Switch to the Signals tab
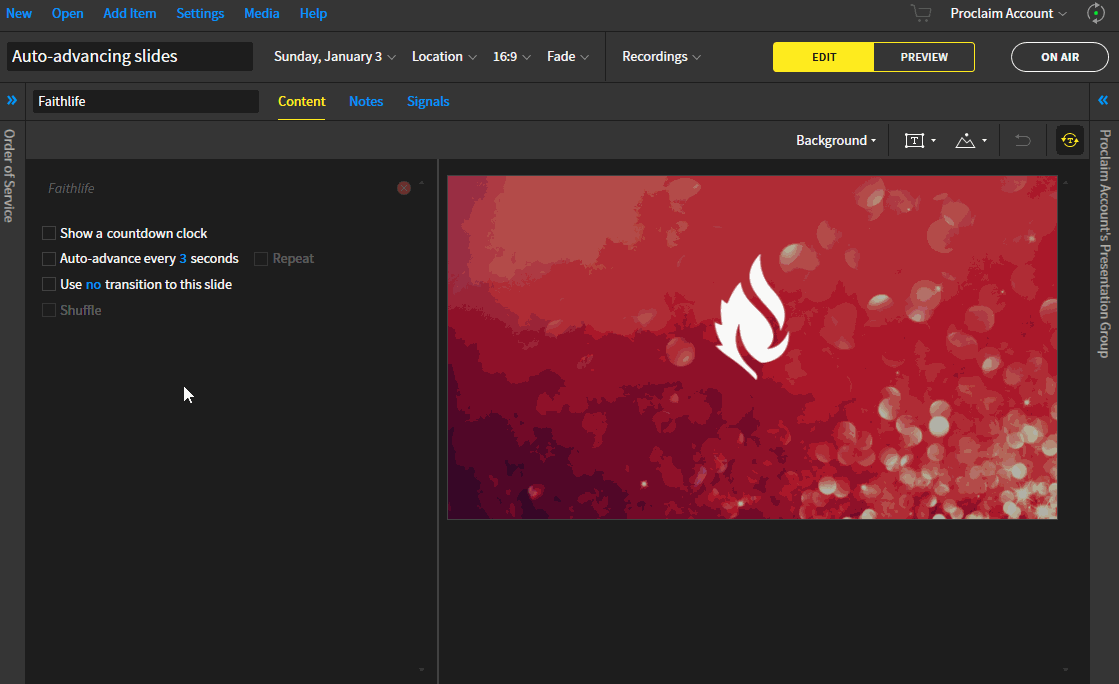The image size is (1119, 684). coord(428,101)
